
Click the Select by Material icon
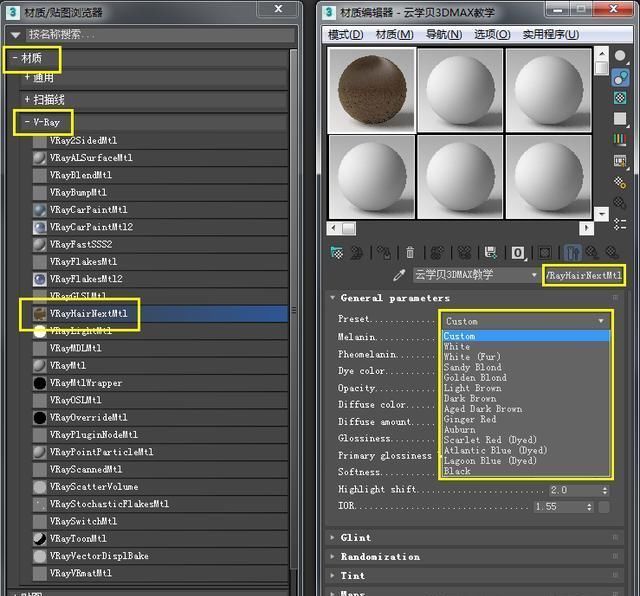[x=620, y=203]
